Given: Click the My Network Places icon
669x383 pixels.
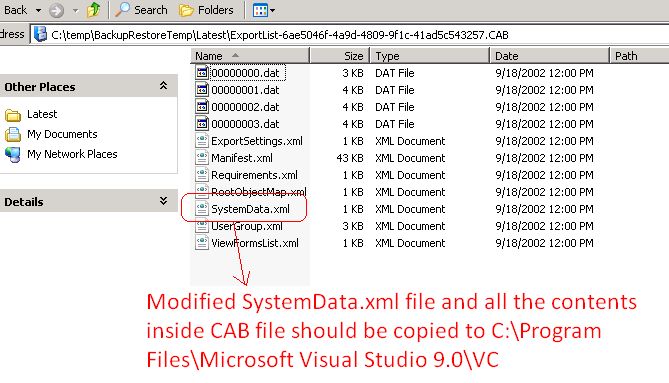Looking at the screenshot, I should 13,154.
